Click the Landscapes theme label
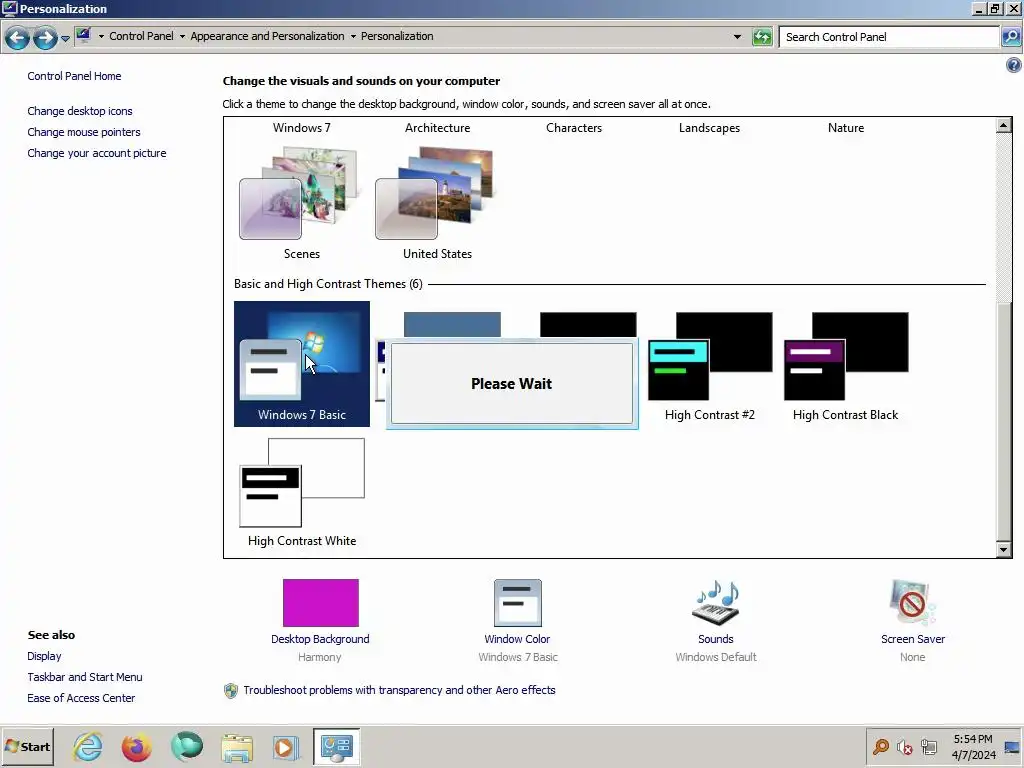Screen dimensions: 1024x768 coord(709,128)
